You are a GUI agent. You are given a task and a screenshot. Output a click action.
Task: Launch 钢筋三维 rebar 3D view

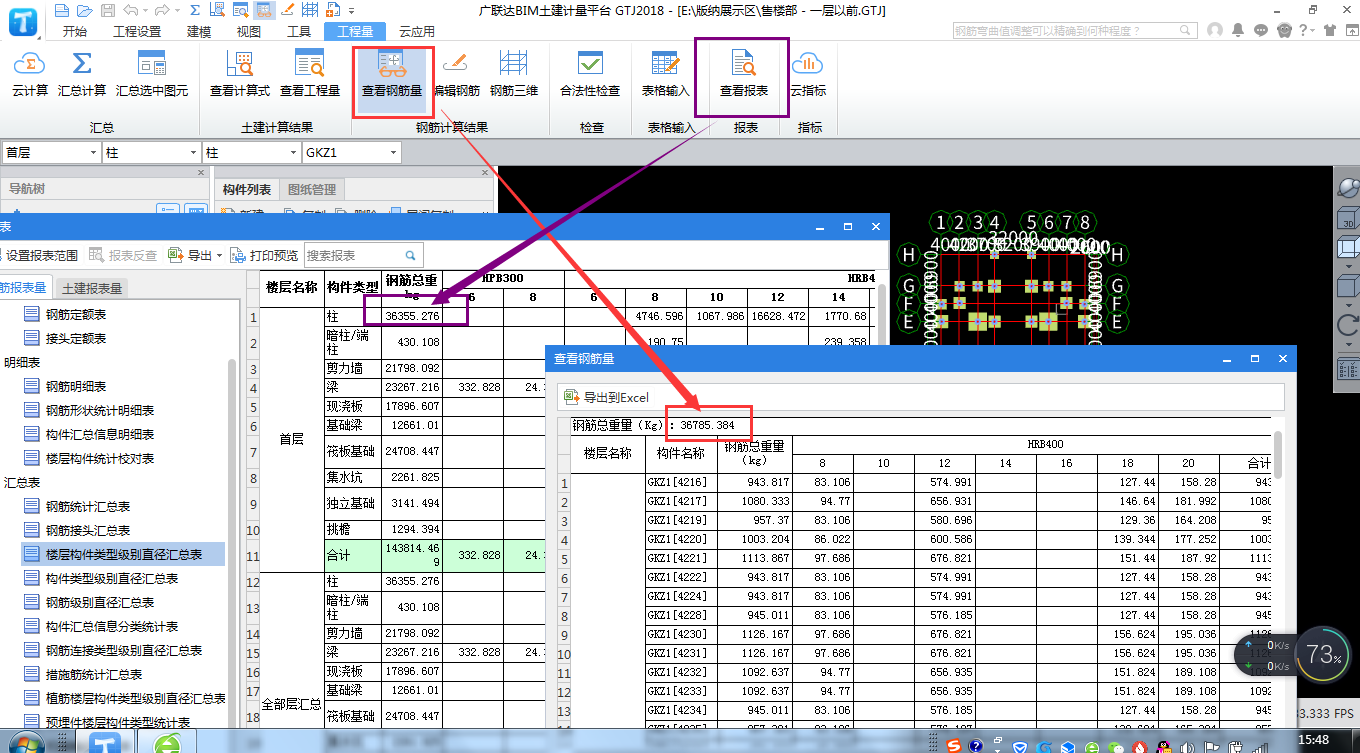pos(514,74)
